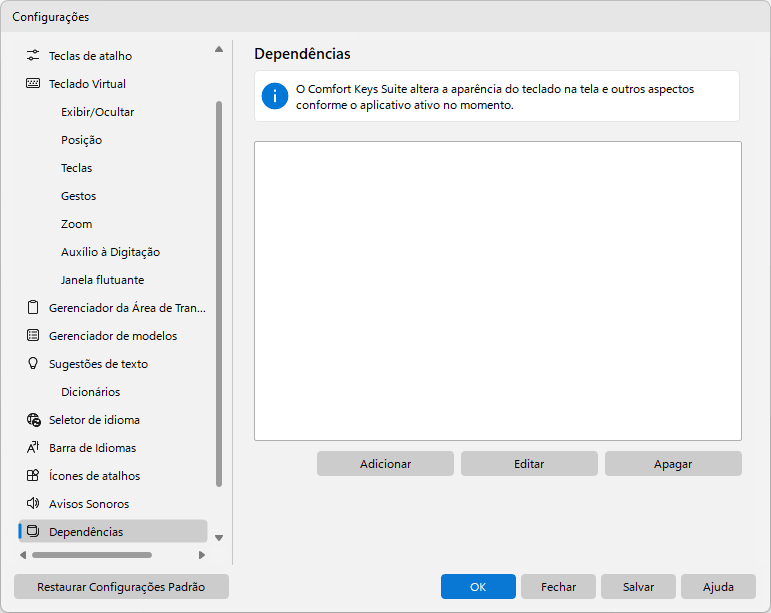771x613 pixels.
Task: Click the Fechar button
Action: (x=558, y=586)
